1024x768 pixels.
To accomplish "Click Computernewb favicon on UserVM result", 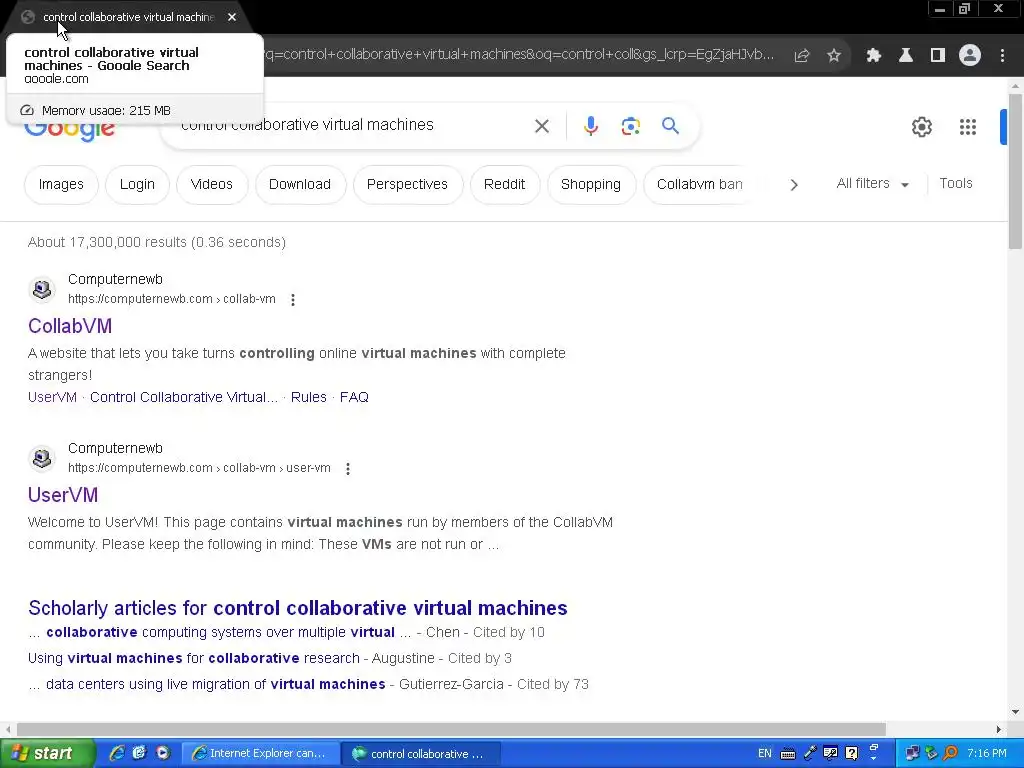I will point(42,458).
